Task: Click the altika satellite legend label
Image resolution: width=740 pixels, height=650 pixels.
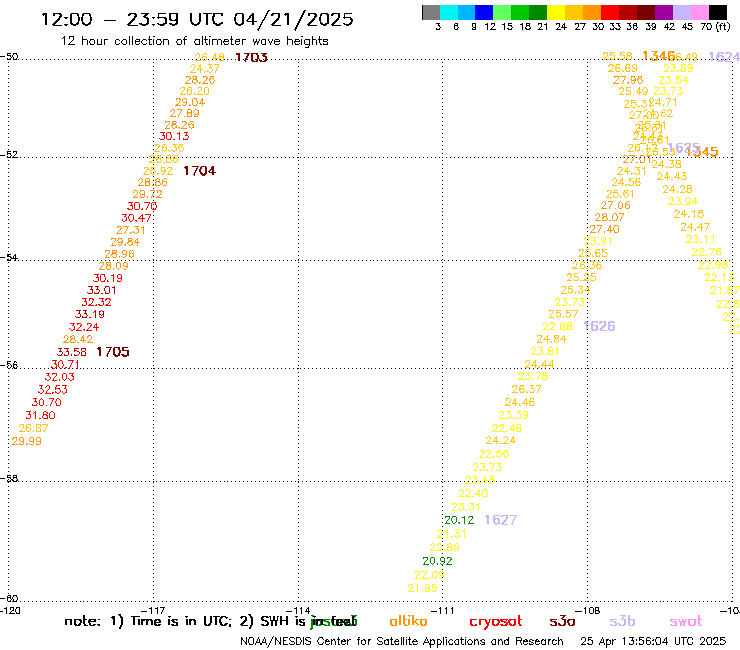Action: pyautogui.click(x=408, y=621)
